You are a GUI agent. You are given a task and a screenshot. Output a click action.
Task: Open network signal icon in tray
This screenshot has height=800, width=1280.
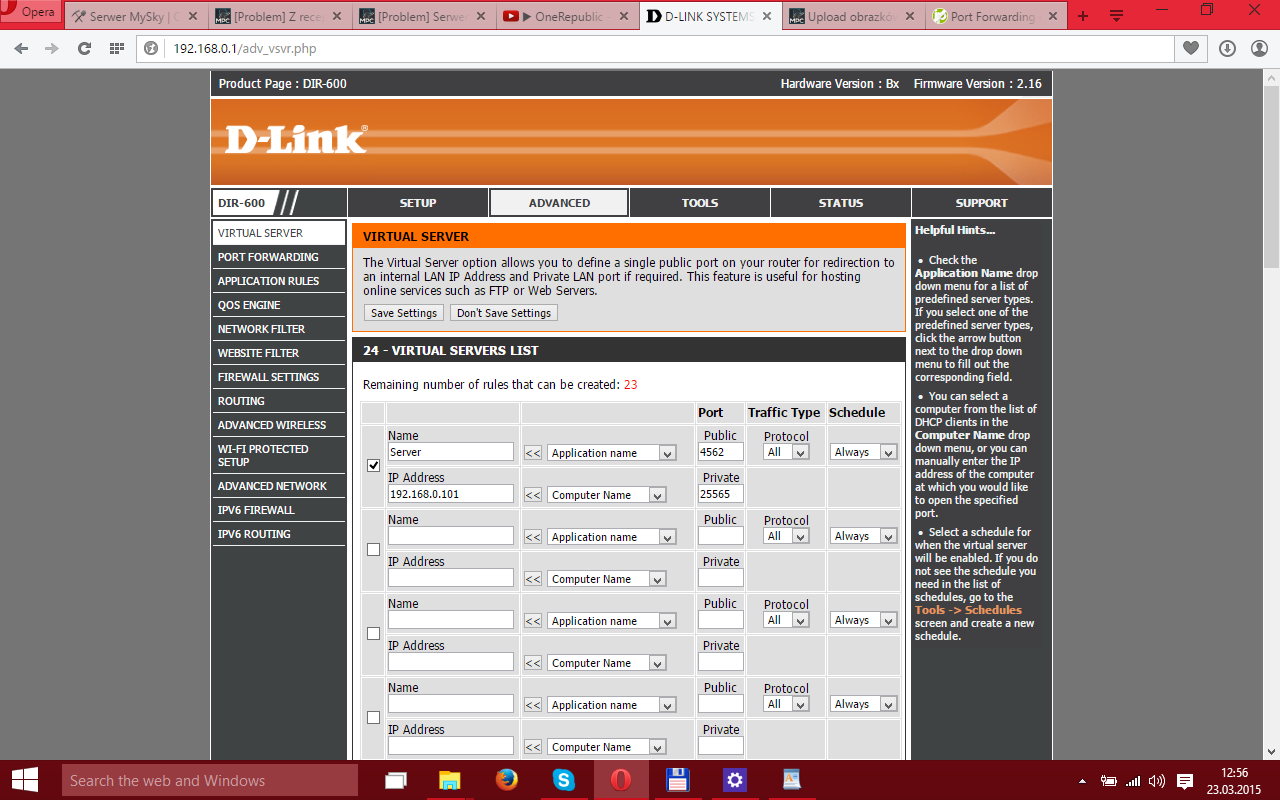click(x=1133, y=780)
